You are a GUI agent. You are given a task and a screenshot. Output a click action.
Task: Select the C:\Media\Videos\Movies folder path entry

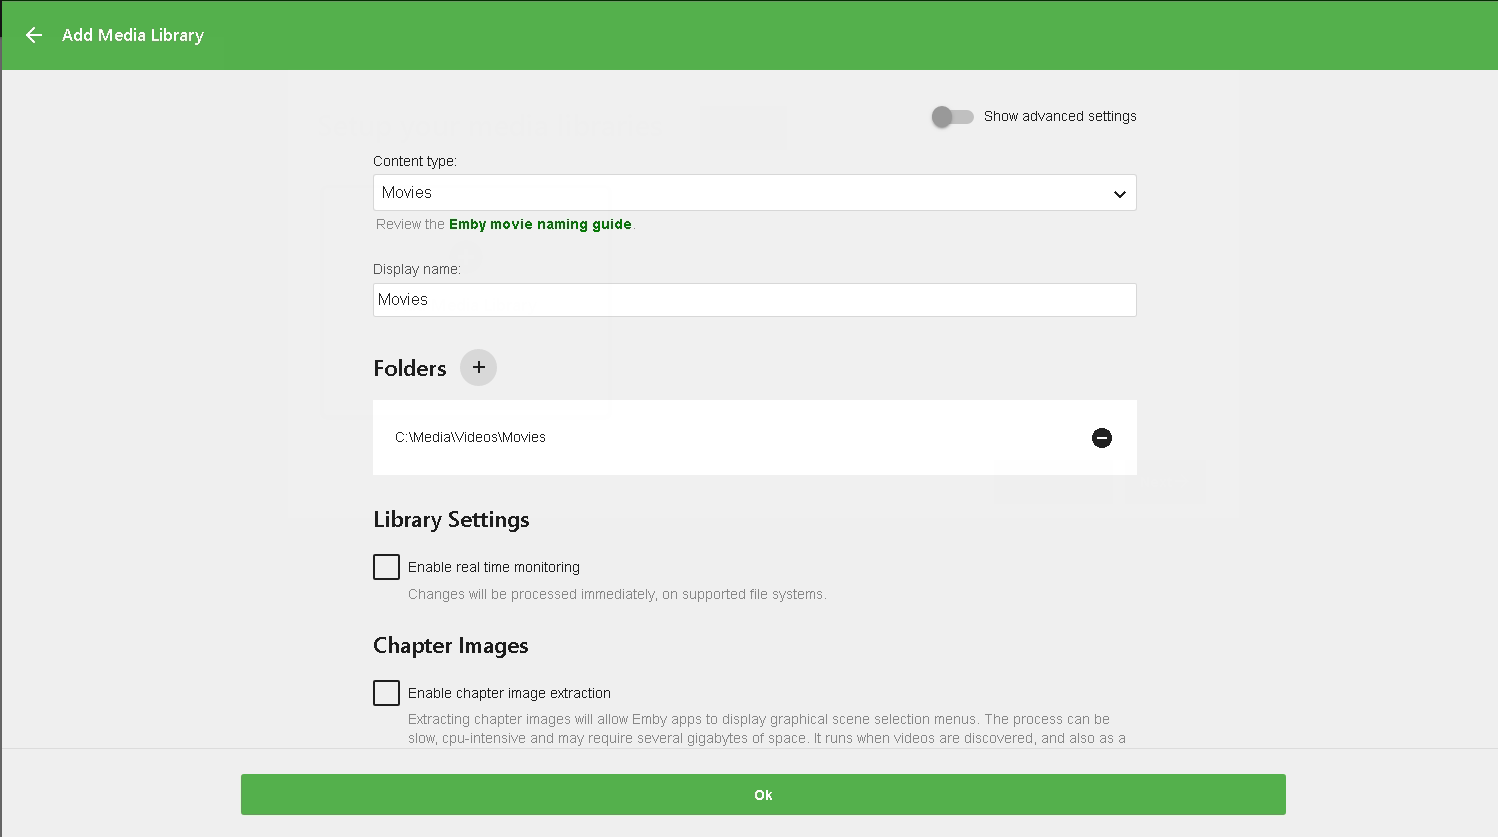tap(470, 437)
